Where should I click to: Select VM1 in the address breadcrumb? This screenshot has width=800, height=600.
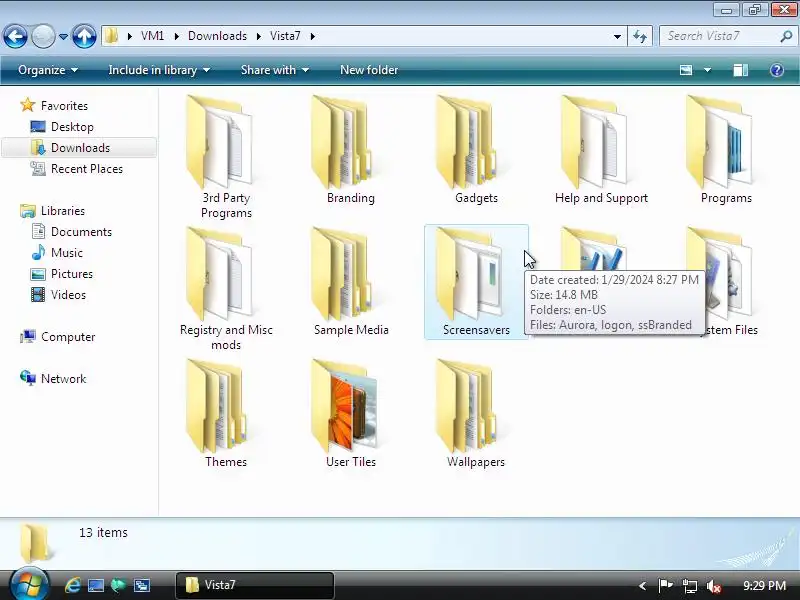coord(153,36)
